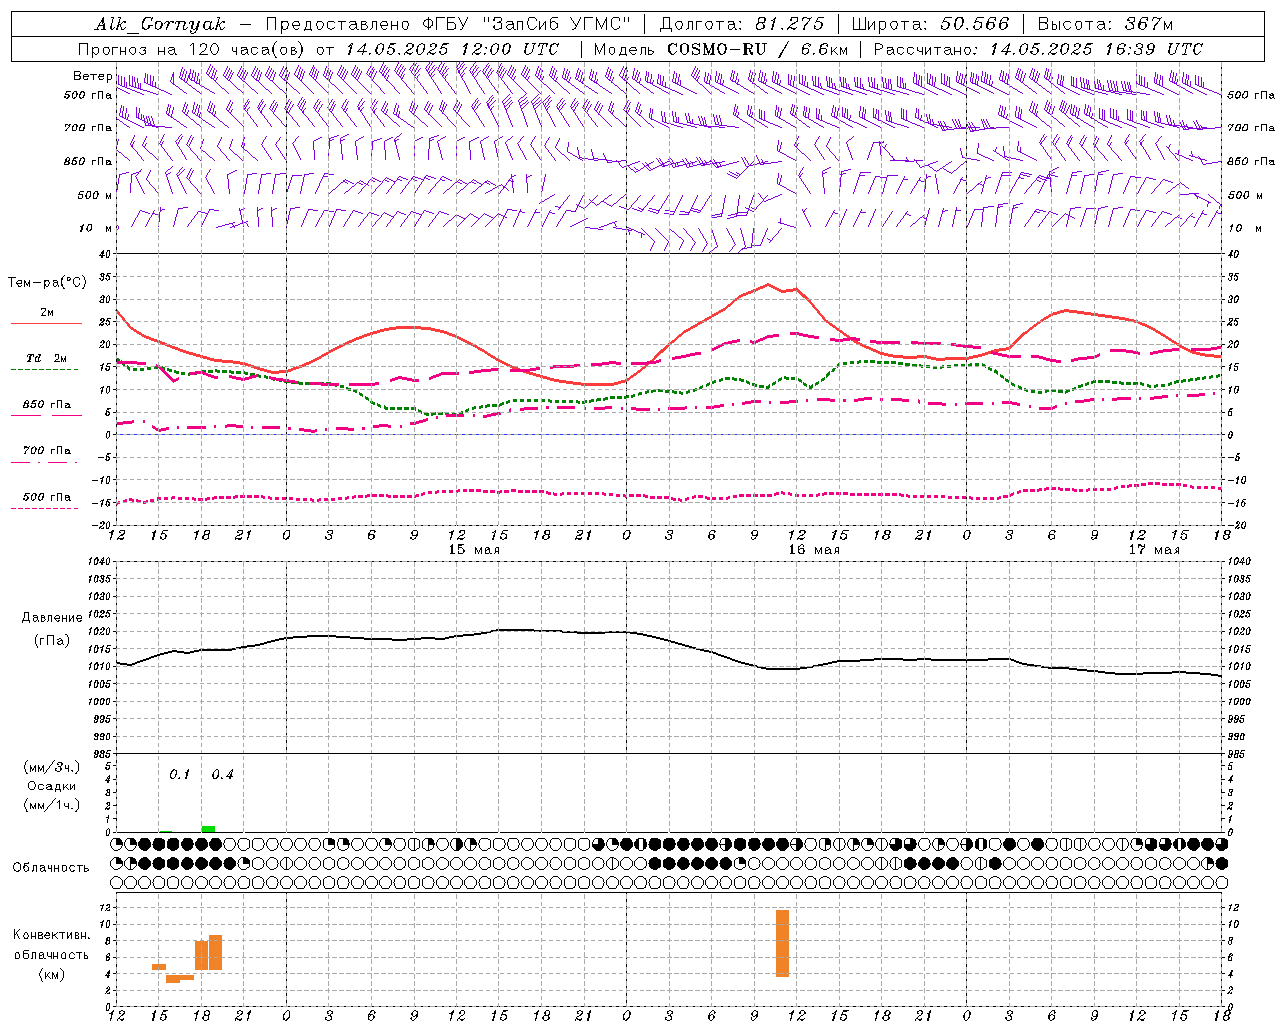Click the '985' bottom value on left pressure axis
This screenshot has width=1280, height=1024.
(102, 754)
